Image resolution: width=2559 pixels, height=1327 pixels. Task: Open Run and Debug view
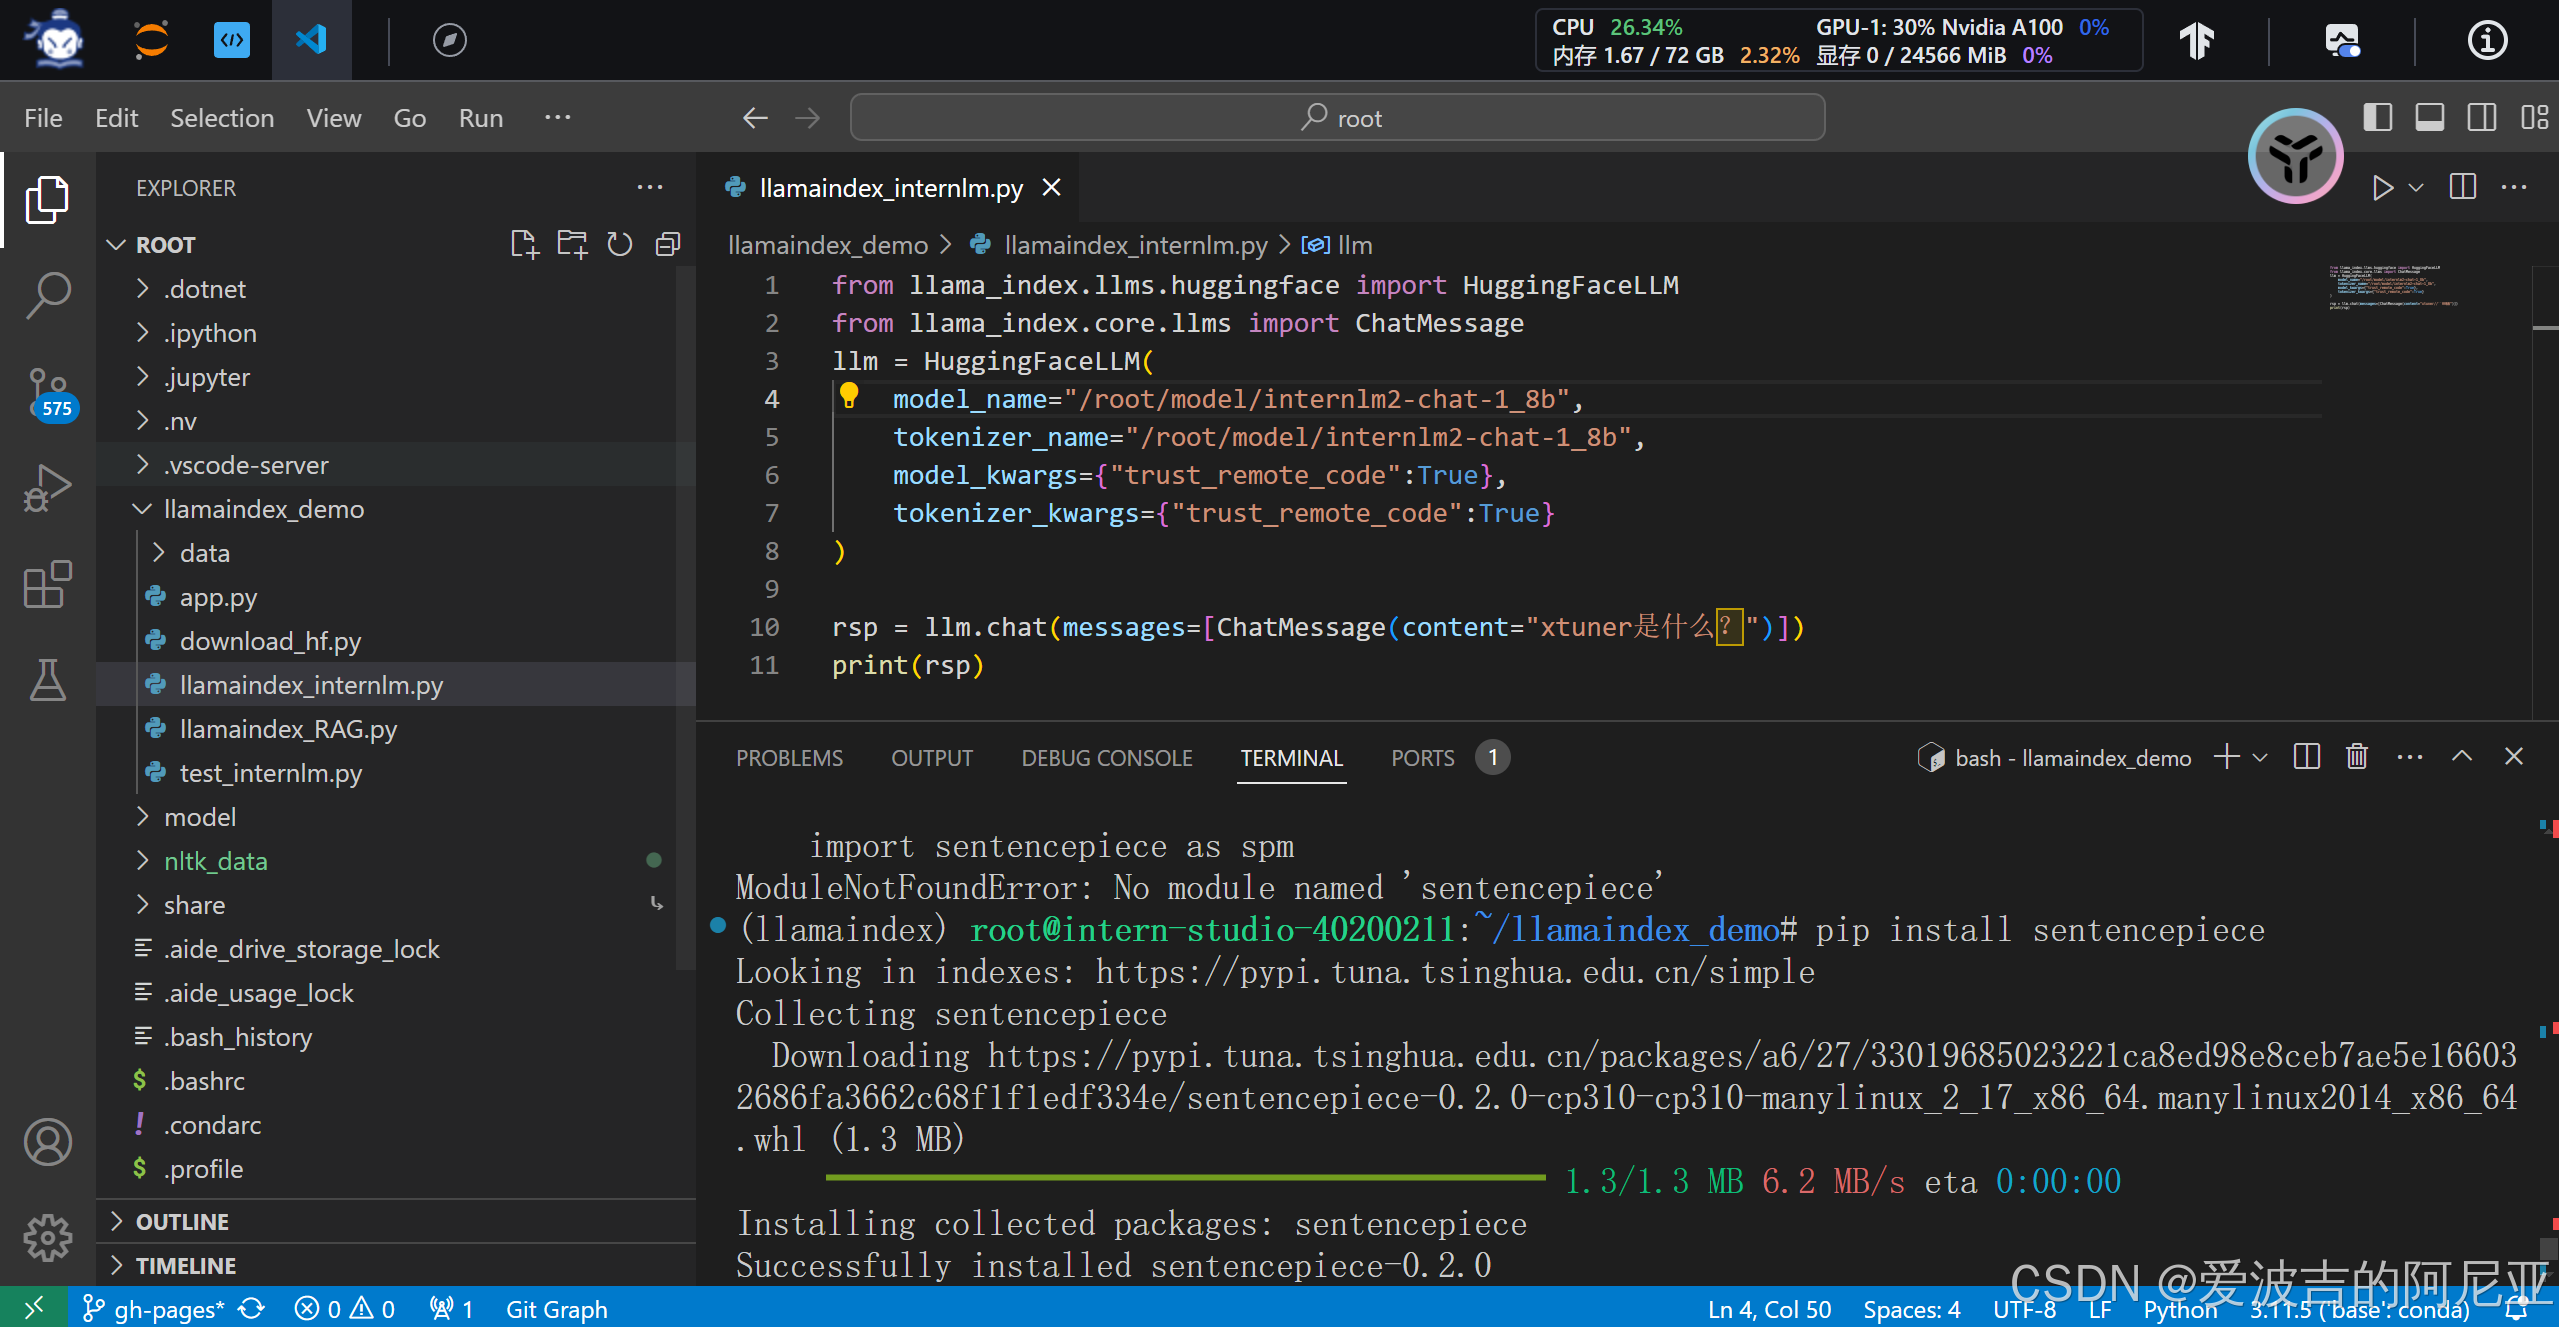[x=47, y=489]
